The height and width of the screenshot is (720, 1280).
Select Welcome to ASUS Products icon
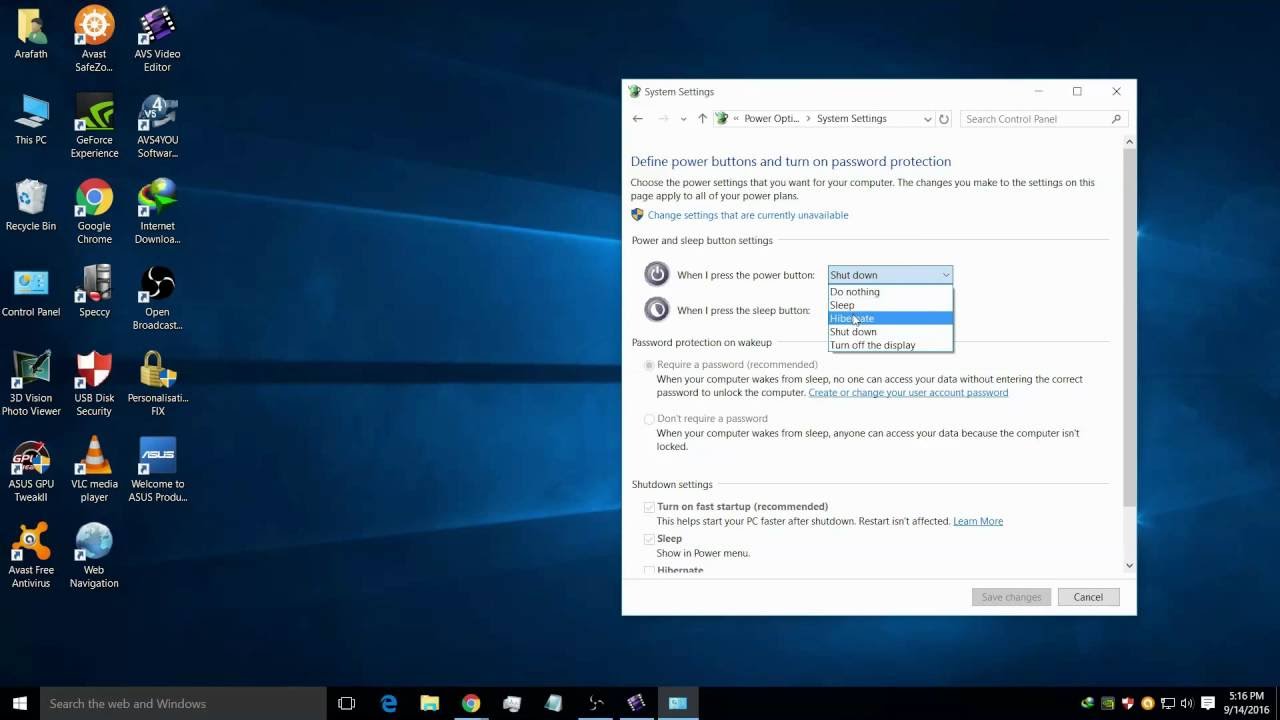[x=157, y=470]
